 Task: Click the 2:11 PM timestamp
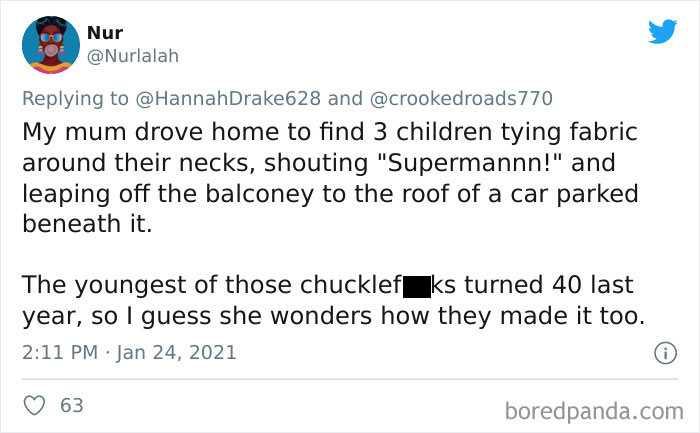(x=59, y=352)
